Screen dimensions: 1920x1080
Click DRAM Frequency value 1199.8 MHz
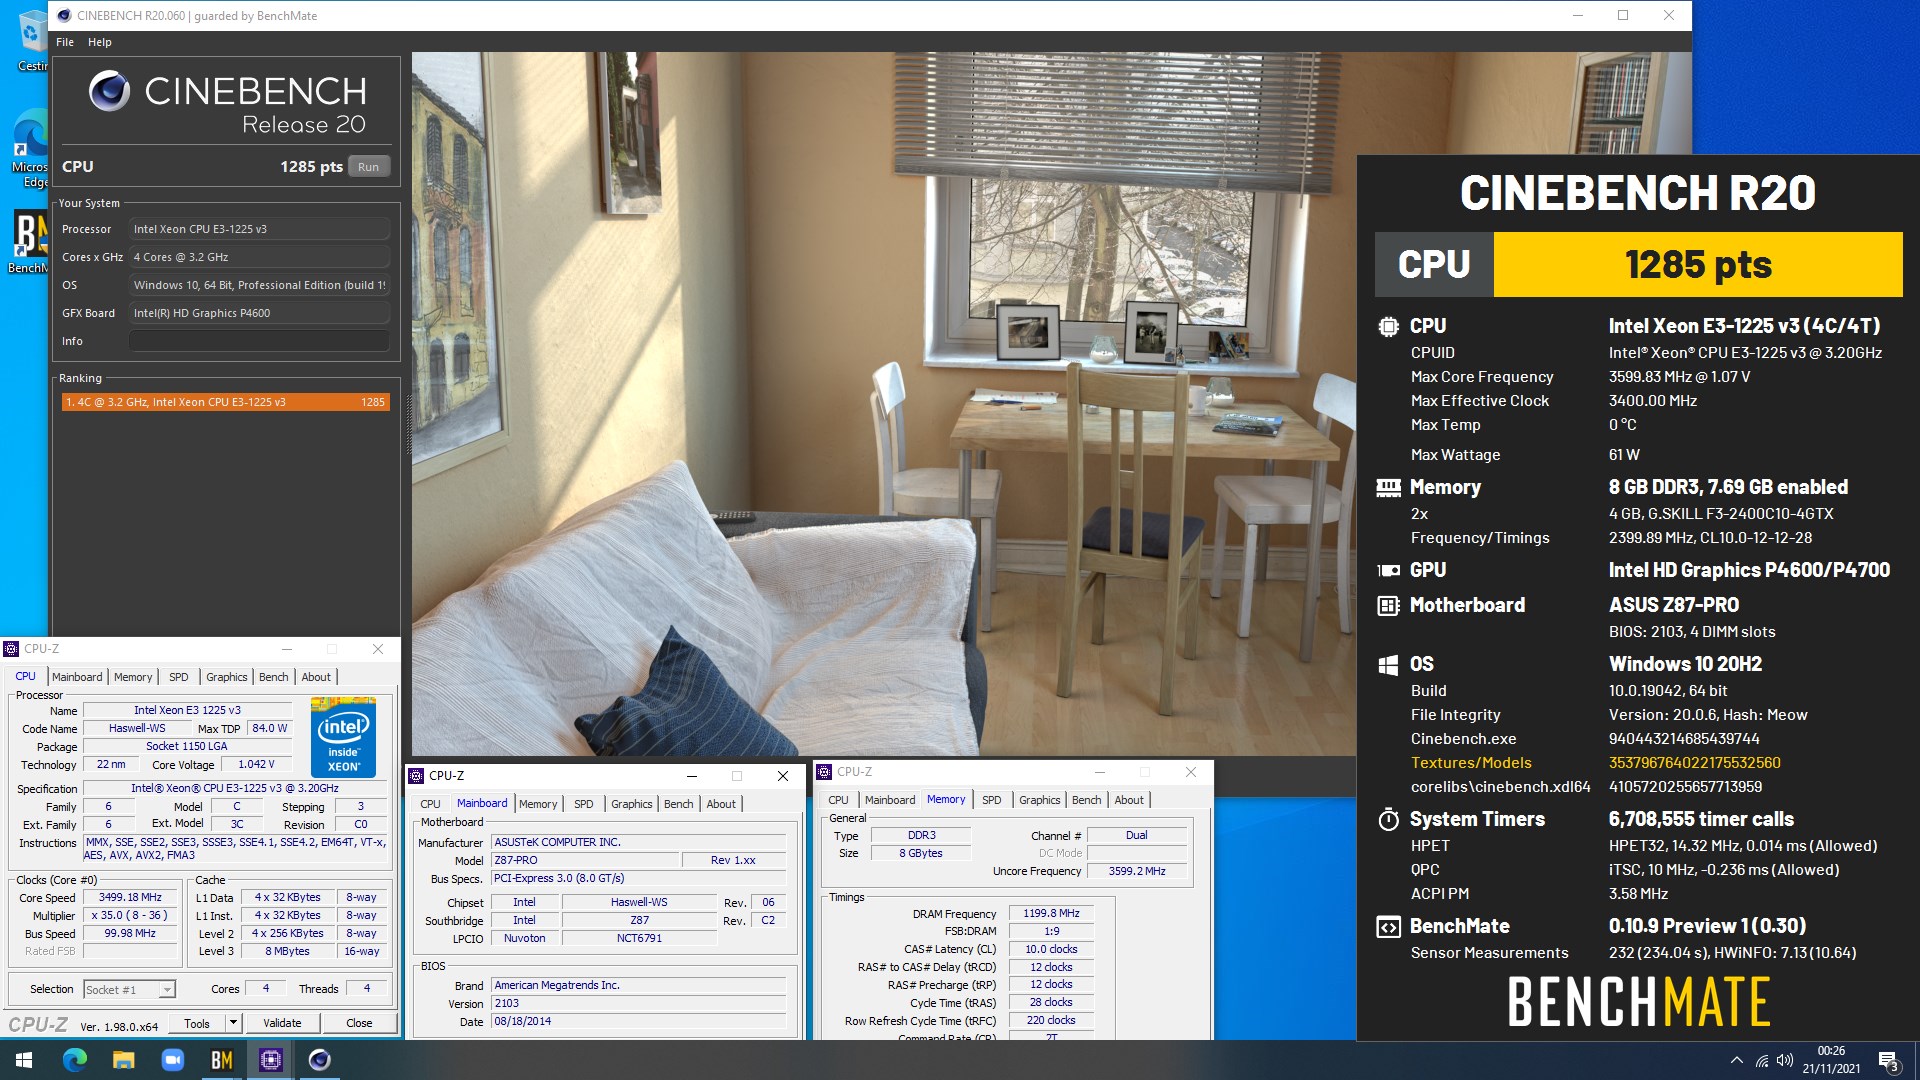coord(1051,913)
